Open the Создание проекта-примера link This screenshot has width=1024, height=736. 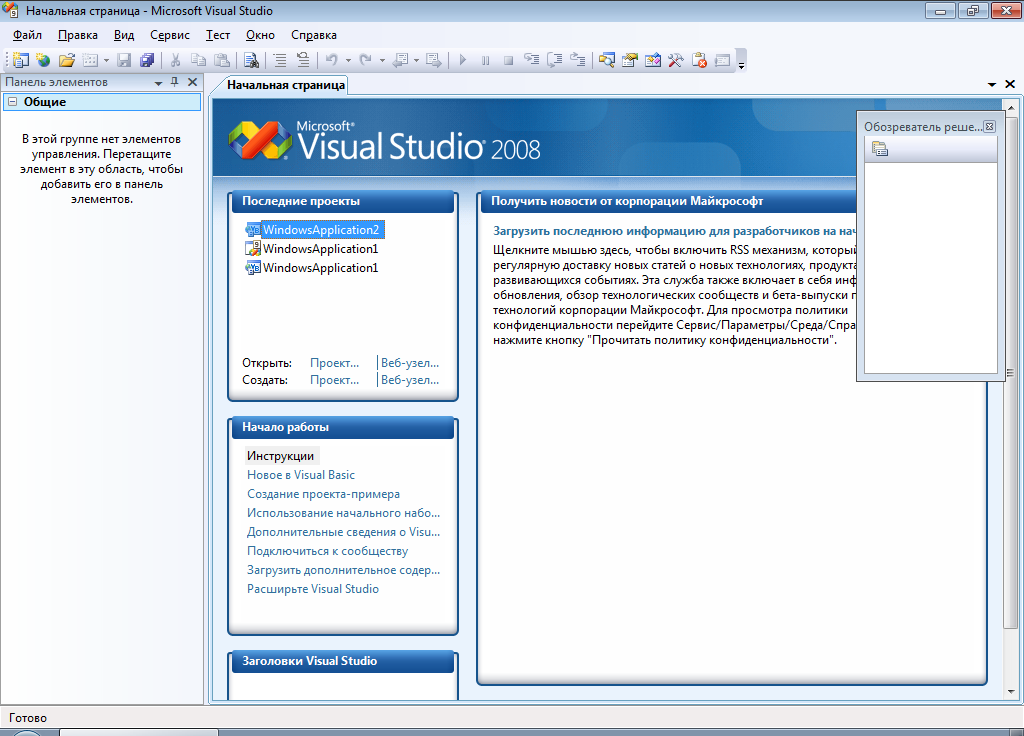(323, 494)
